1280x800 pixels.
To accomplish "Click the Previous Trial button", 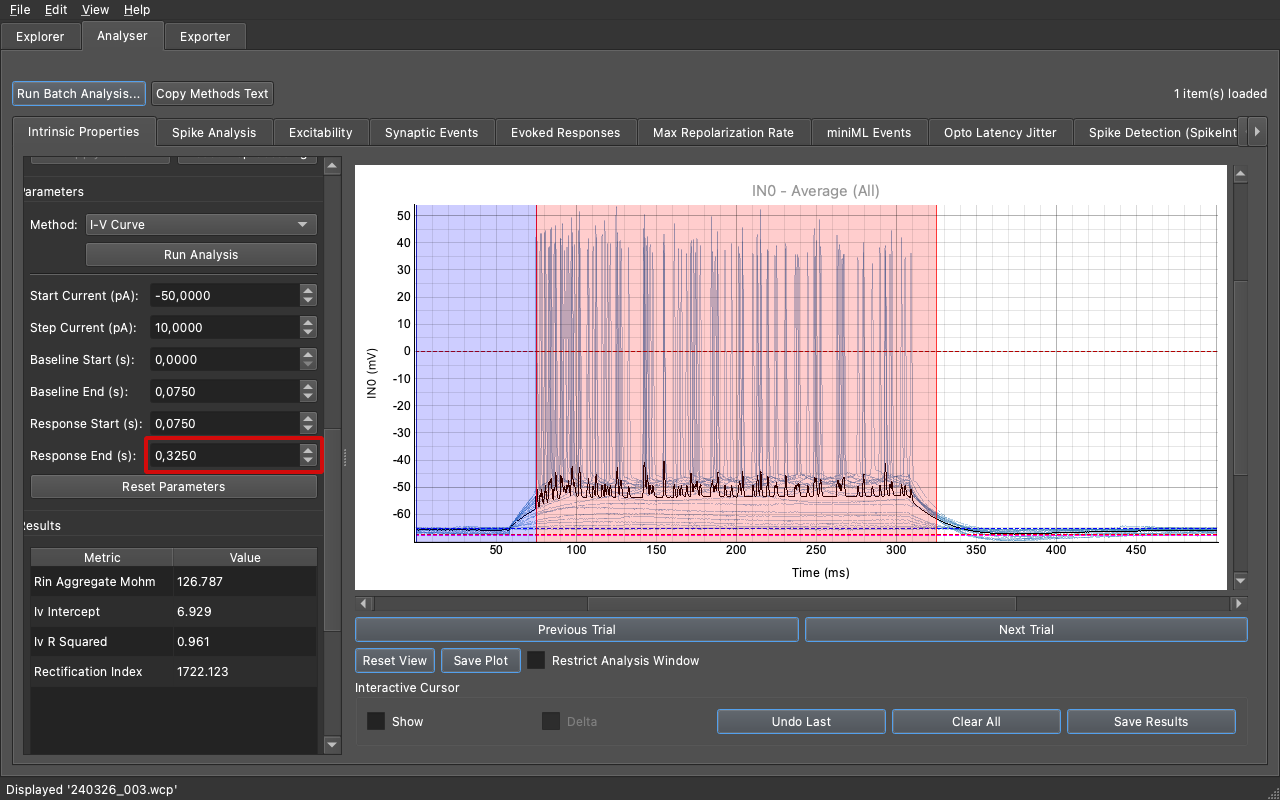I will coord(577,630).
